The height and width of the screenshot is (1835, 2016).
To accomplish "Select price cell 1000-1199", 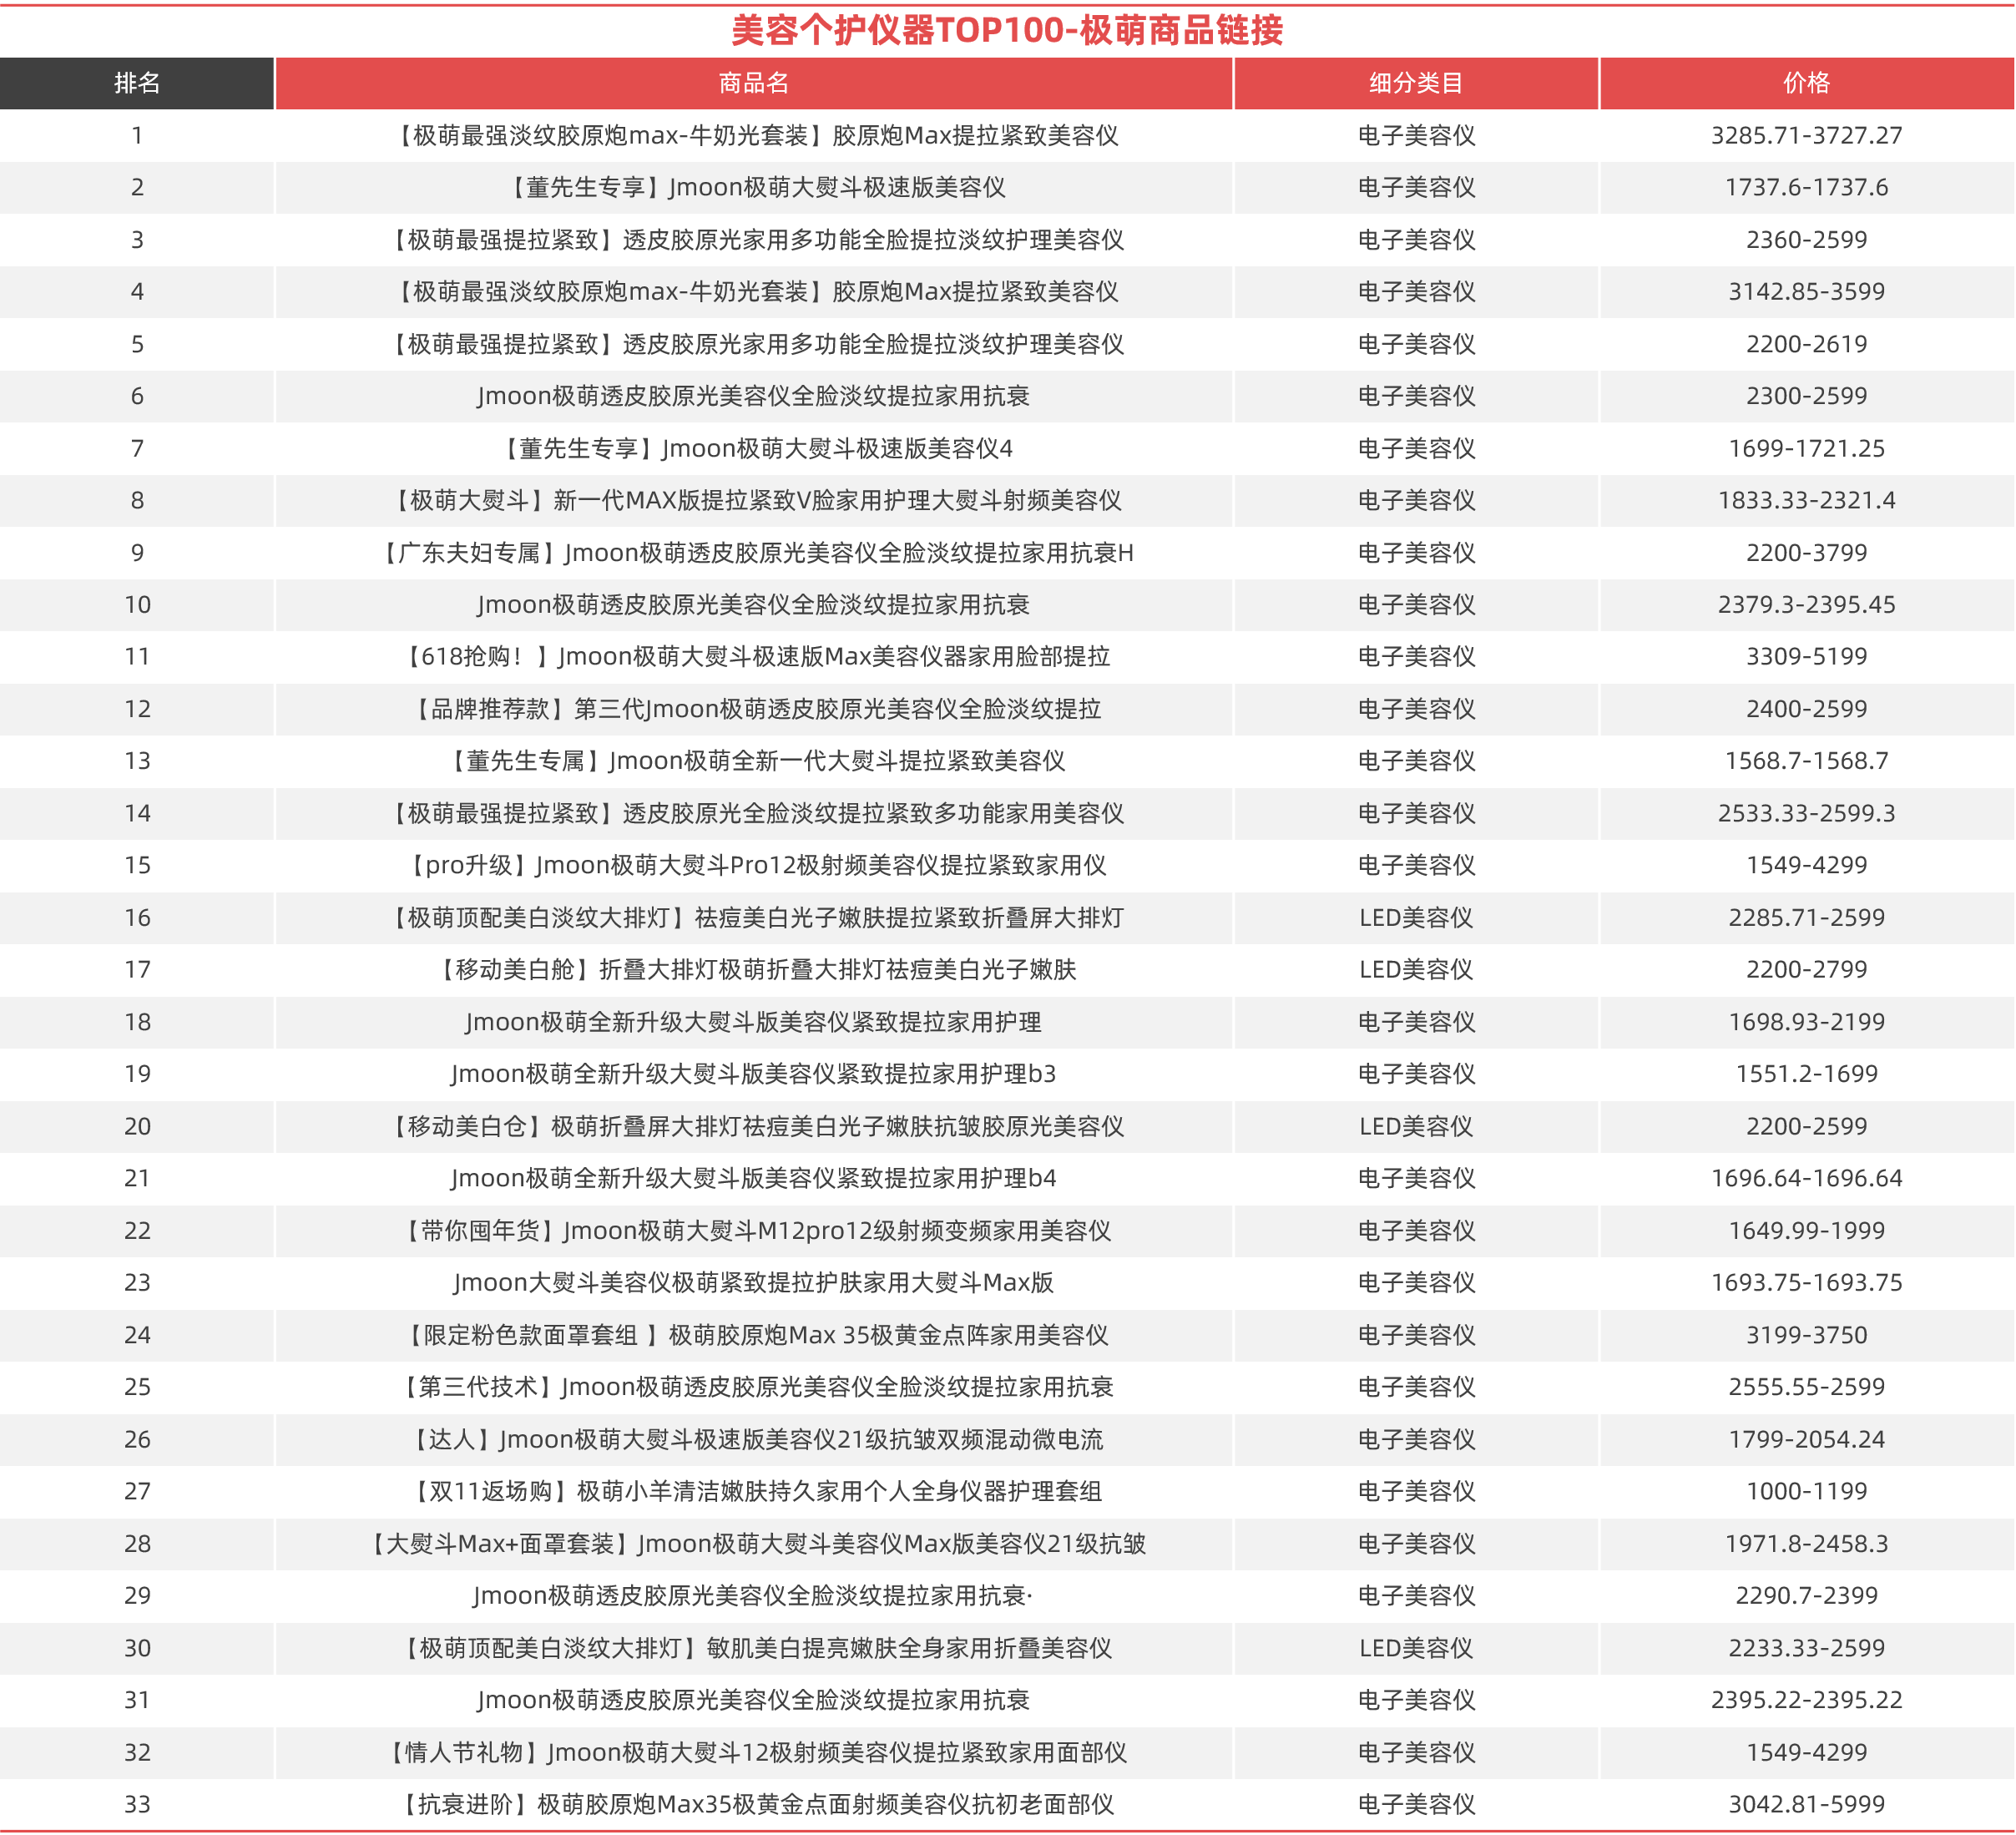I will tap(1806, 1492).
